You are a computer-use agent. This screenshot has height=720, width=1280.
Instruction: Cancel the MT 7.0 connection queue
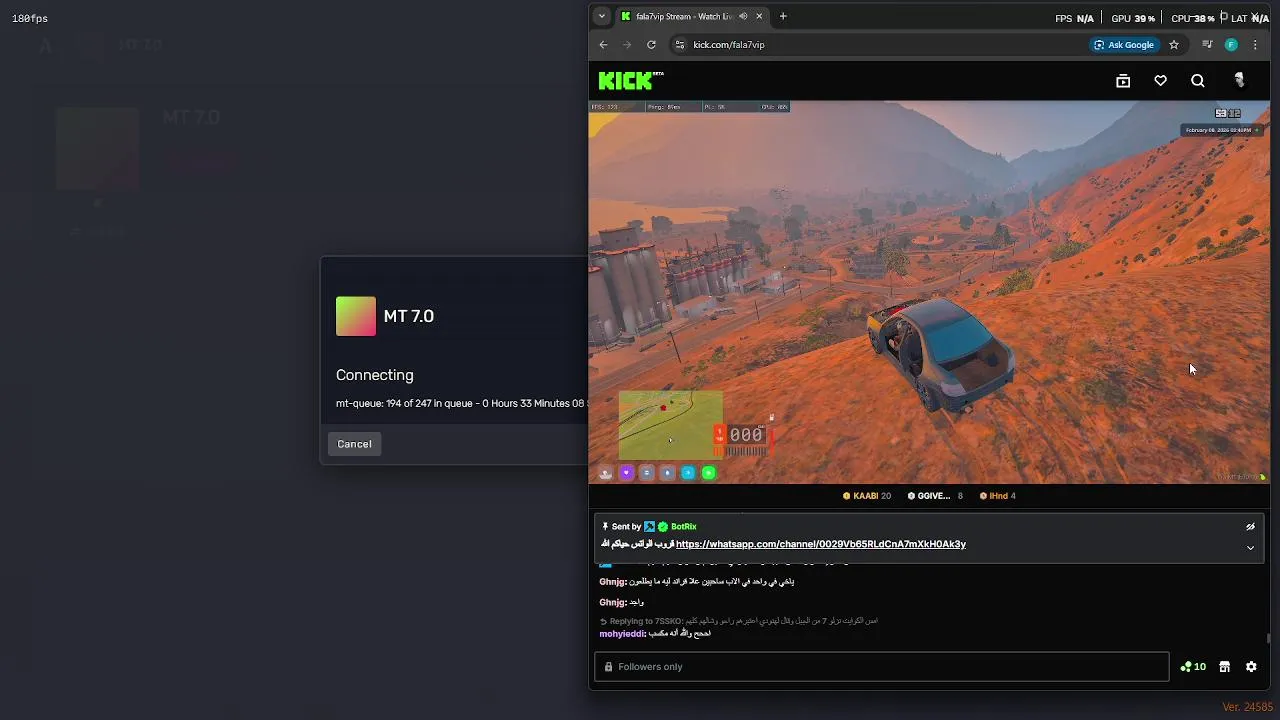coord(354,444)
